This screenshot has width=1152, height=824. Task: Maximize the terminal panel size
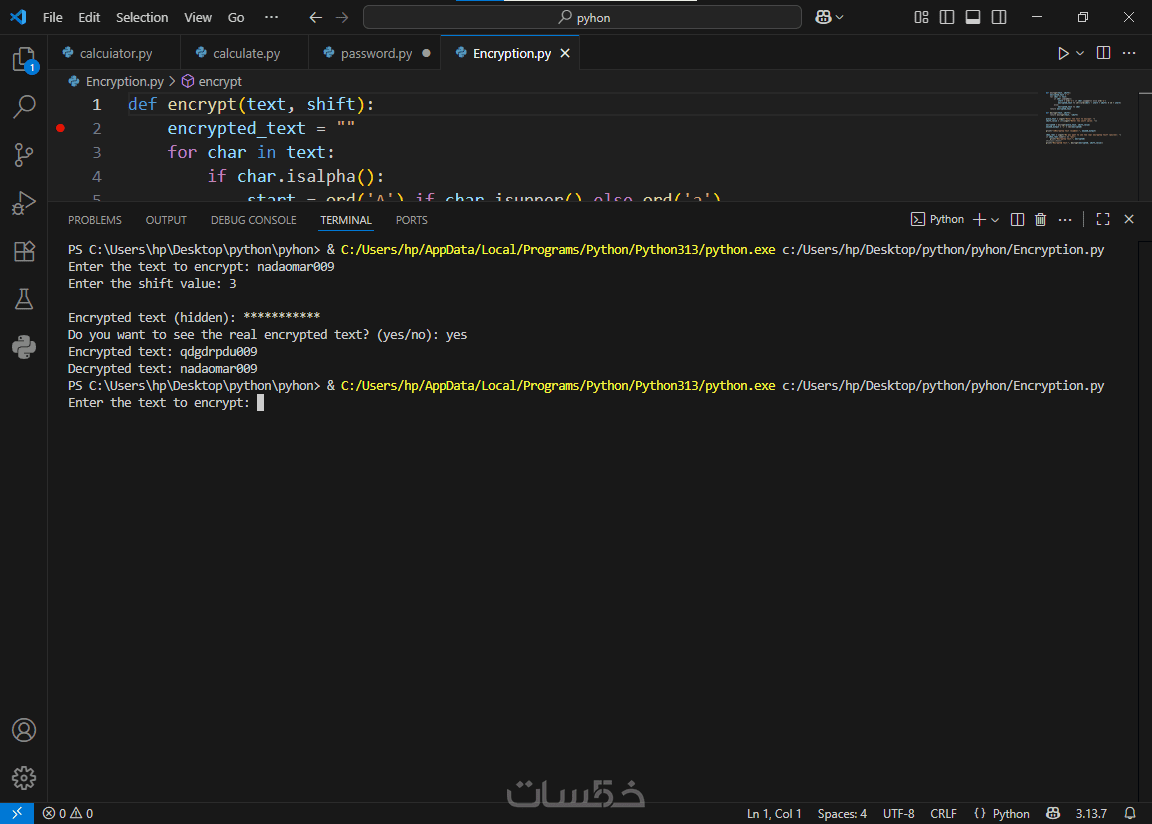[x=1103, y=220]
